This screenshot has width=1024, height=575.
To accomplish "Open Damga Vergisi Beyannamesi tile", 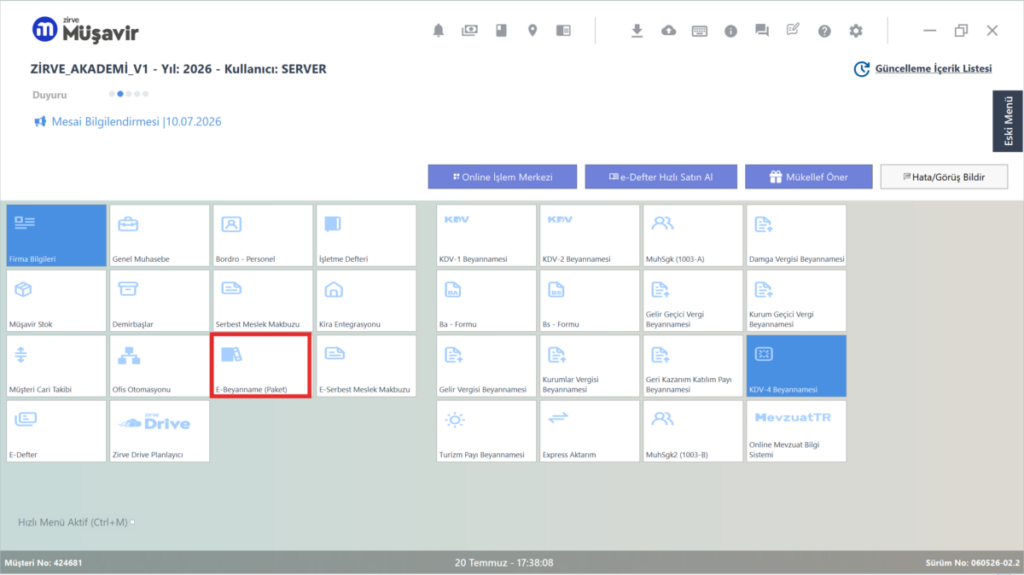I will coord(796,235).
